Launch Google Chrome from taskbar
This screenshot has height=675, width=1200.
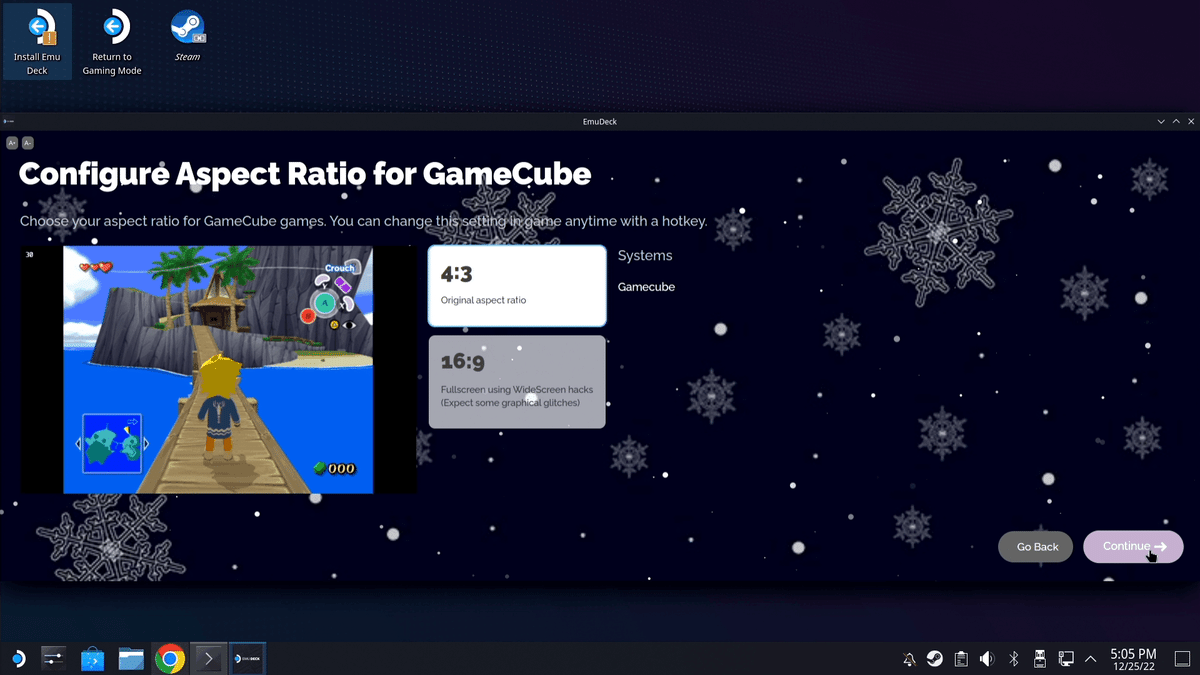point(170,659)
